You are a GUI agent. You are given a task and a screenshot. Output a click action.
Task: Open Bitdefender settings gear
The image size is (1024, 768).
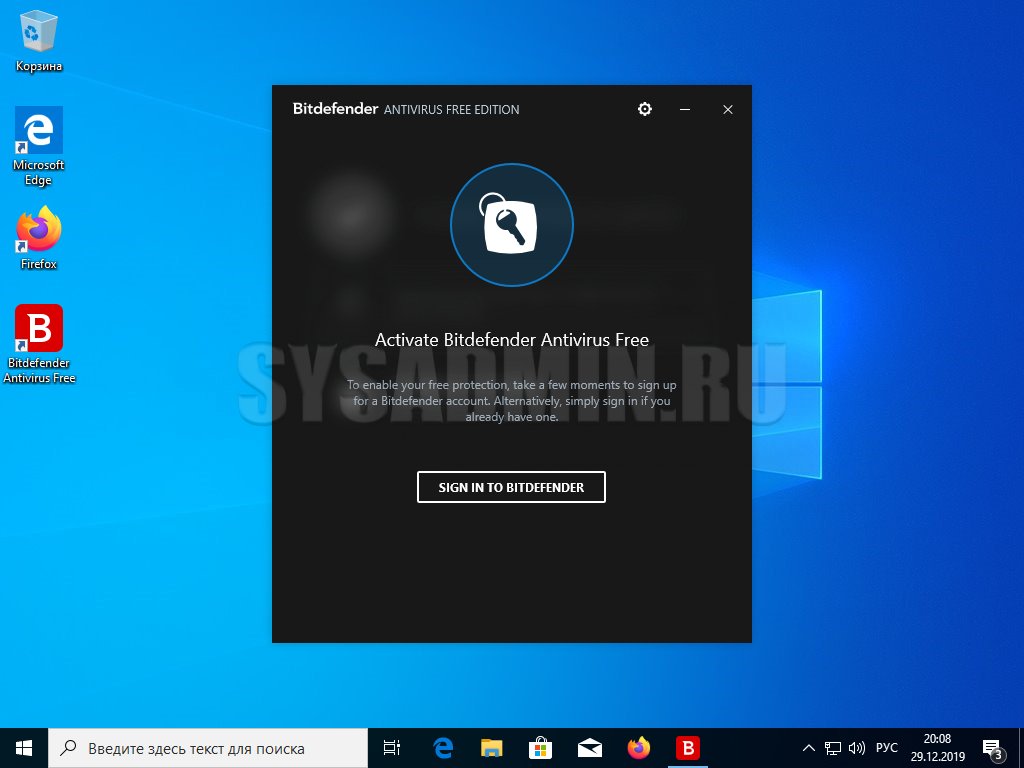click(645, 109)
